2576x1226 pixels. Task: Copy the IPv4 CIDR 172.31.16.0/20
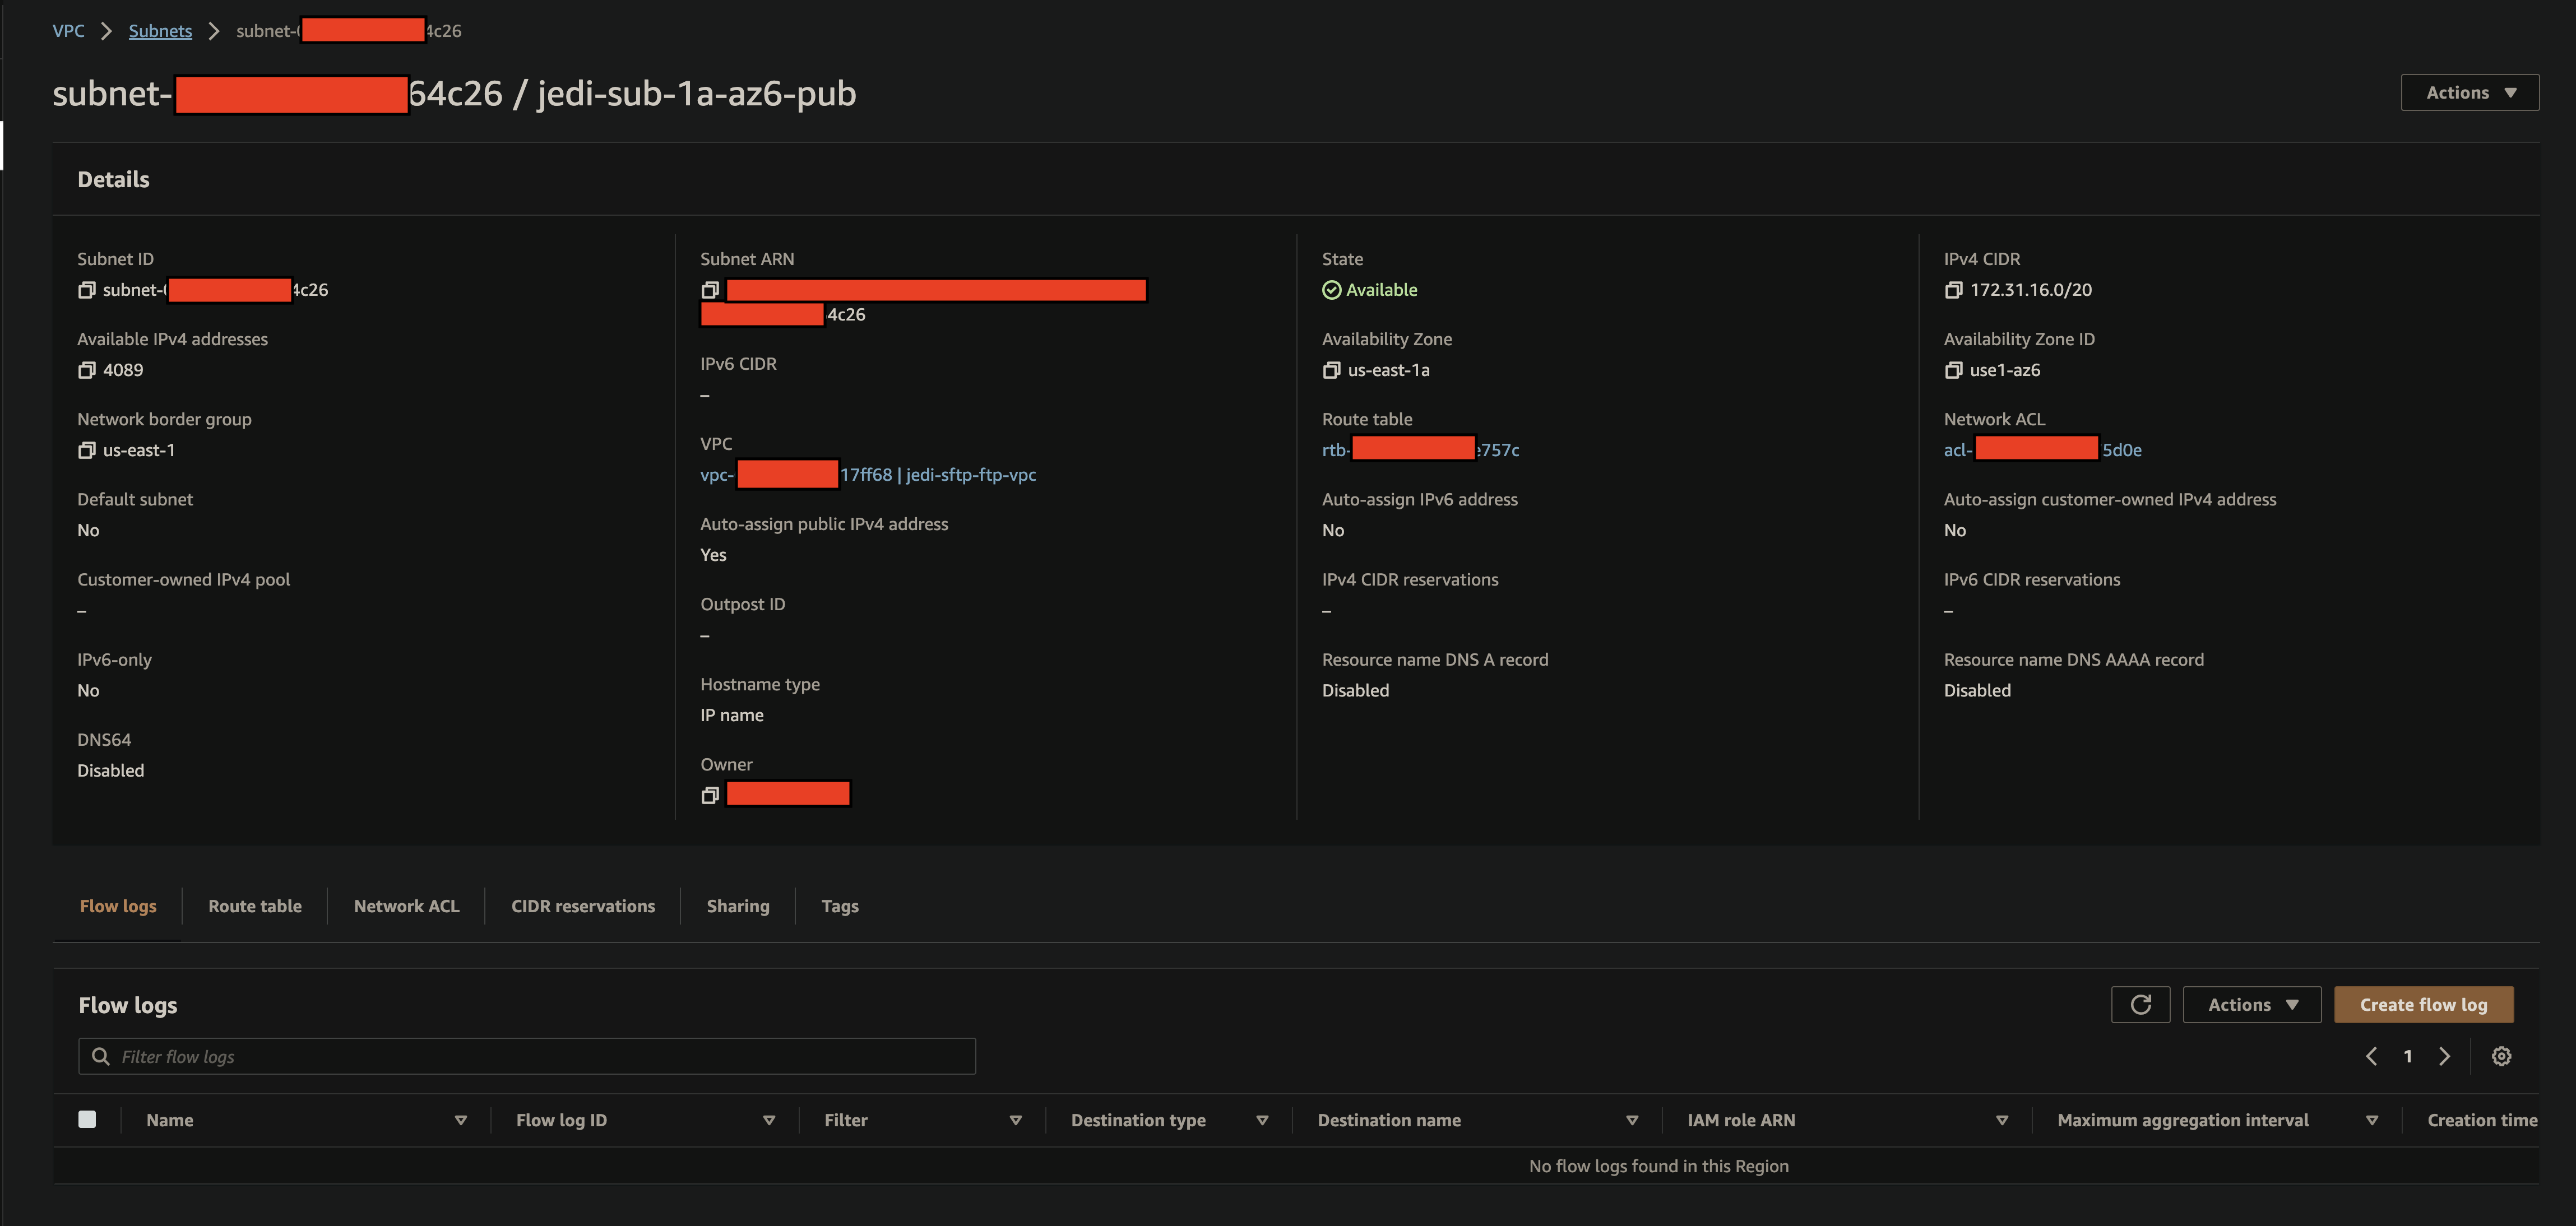(x=1953, y=290)
